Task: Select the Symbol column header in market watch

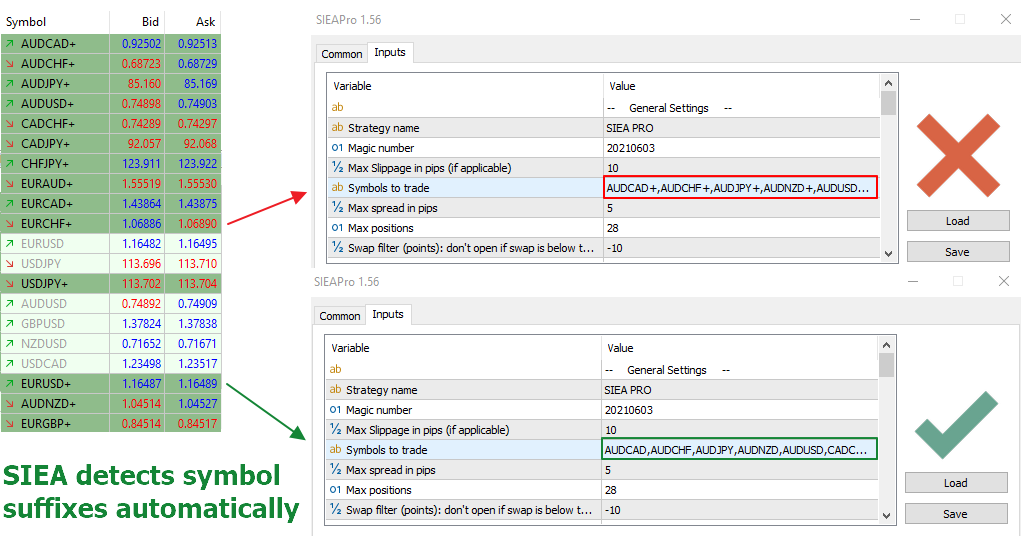Action: (55, 22)
